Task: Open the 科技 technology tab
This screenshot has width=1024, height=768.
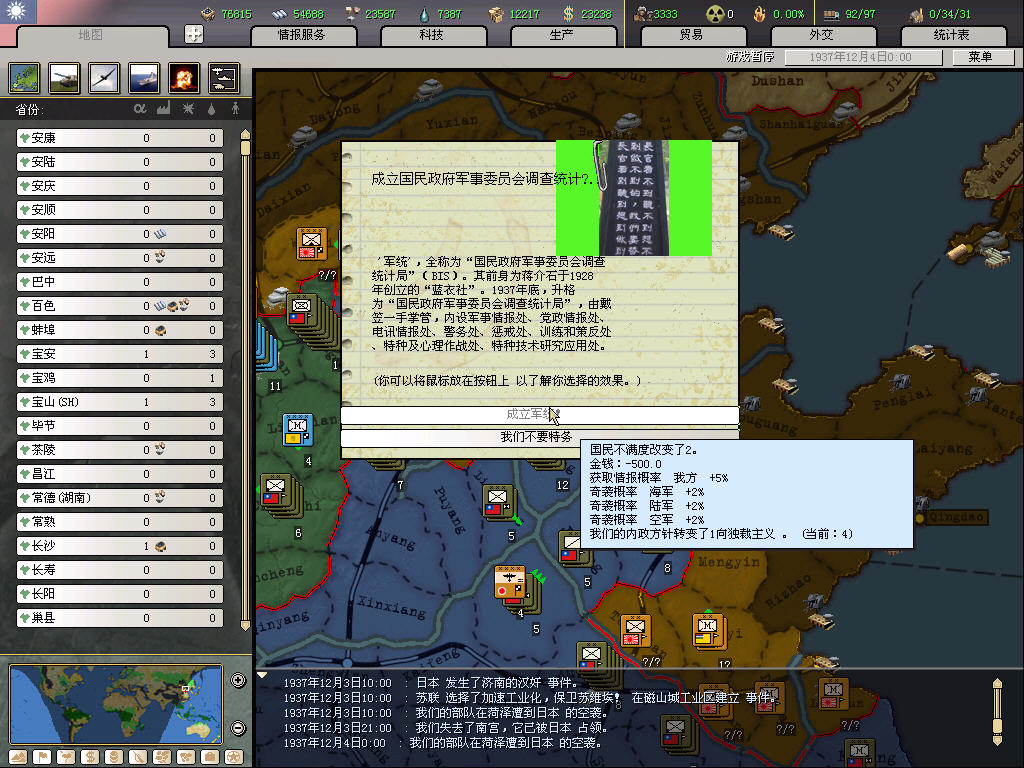Action: (432, 35)
